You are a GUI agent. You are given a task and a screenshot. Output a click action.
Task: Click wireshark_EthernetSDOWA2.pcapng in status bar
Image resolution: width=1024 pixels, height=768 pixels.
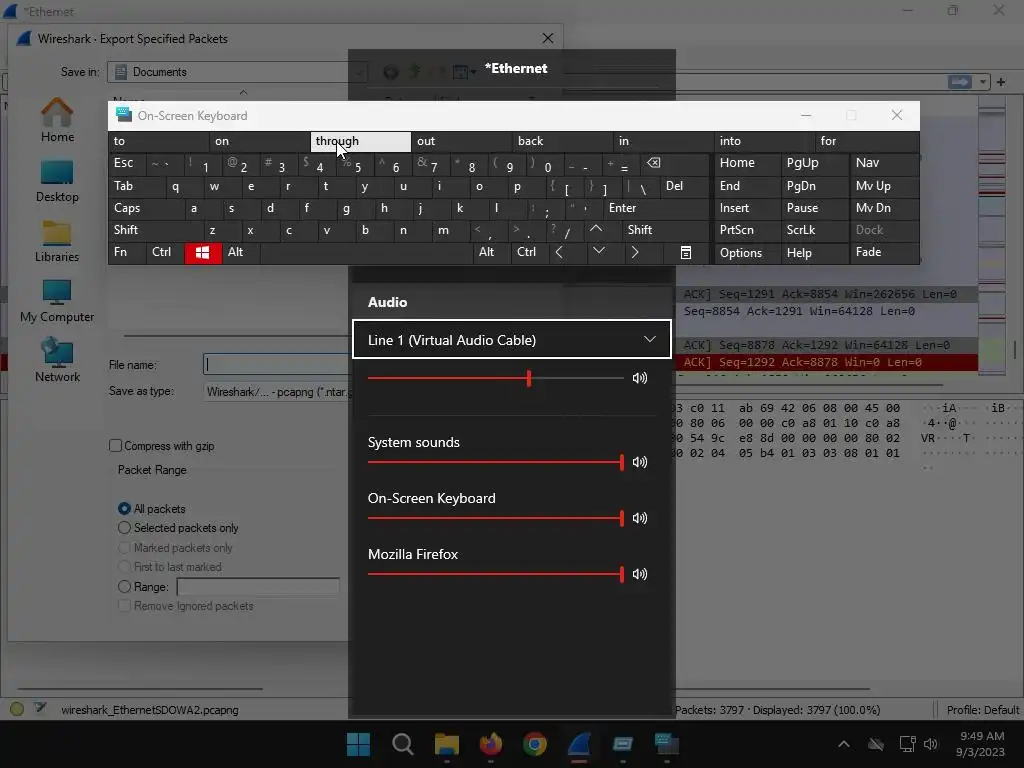pos(150,710)
